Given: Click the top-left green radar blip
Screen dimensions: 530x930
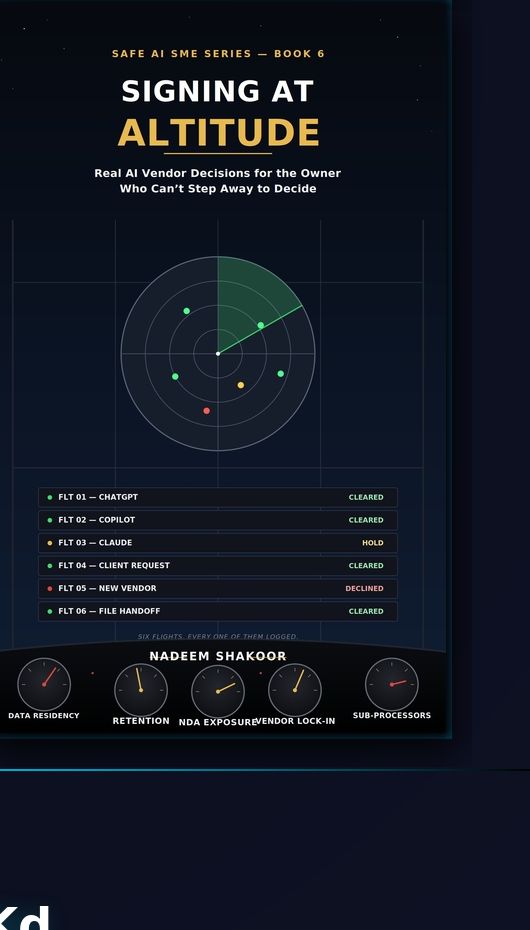Looking at the screenshot, I should pyautogui.click(x=187, y=311).
